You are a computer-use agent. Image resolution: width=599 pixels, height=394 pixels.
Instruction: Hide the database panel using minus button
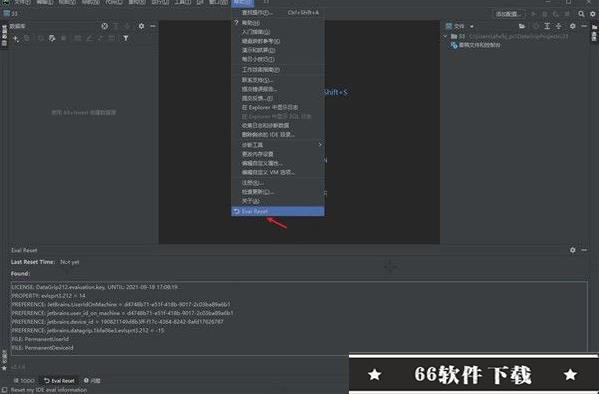153,26
